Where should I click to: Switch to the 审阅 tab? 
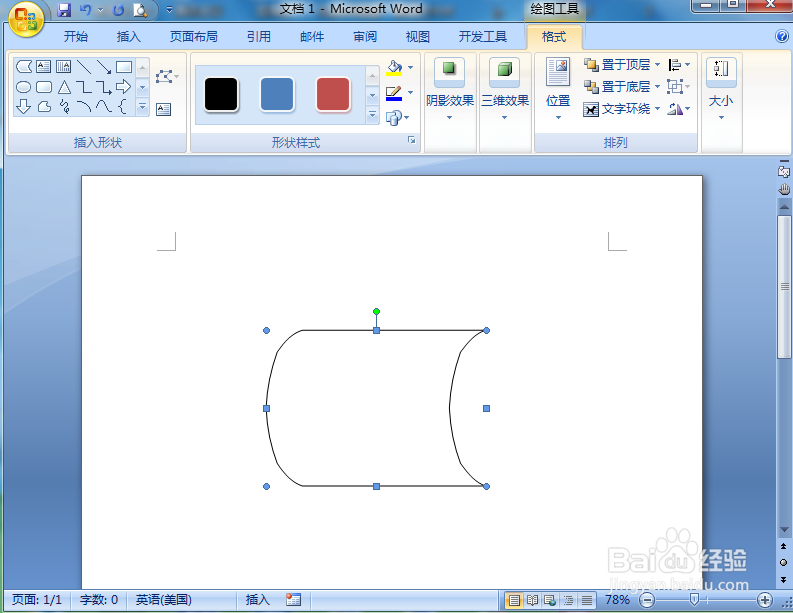[365, 36]
